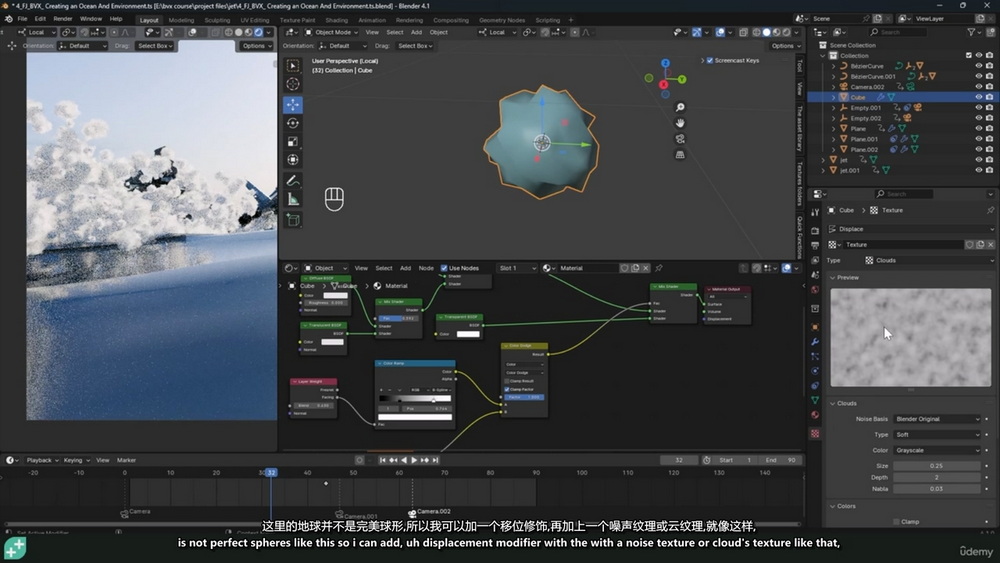Click the viewport zoom magnifier icon
The height and width of the screenshot is (563, 1000).
[680, 107]
